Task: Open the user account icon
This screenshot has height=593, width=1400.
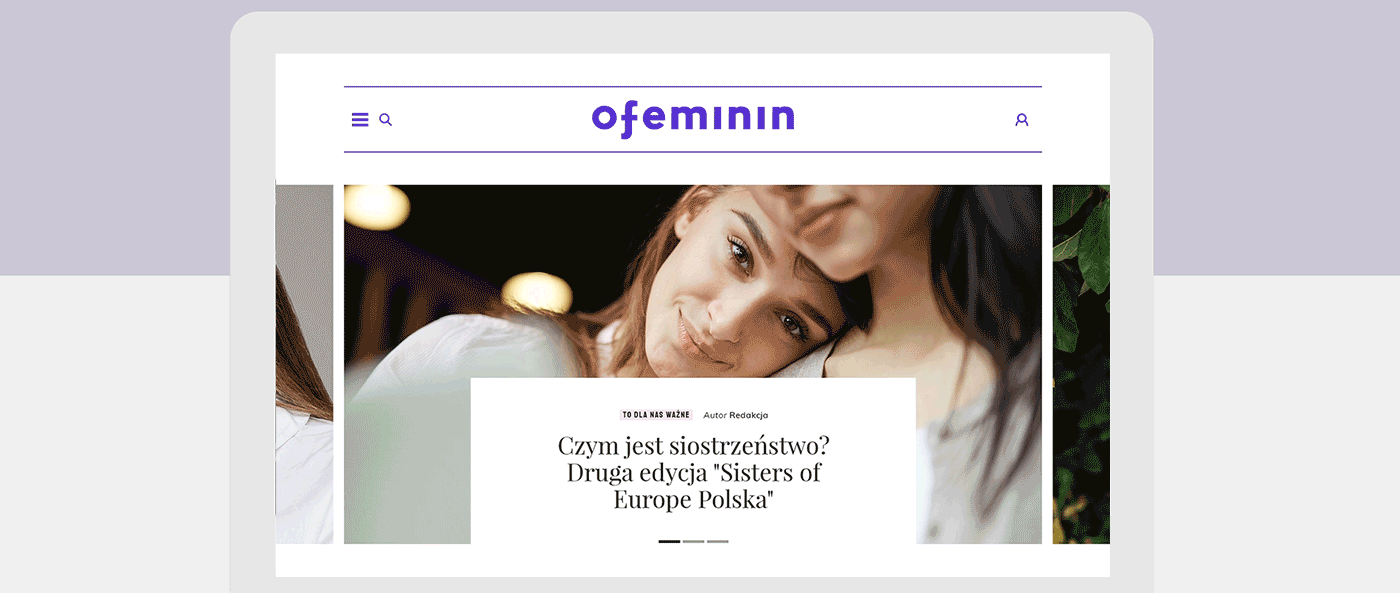Action: click(1022, 120)
